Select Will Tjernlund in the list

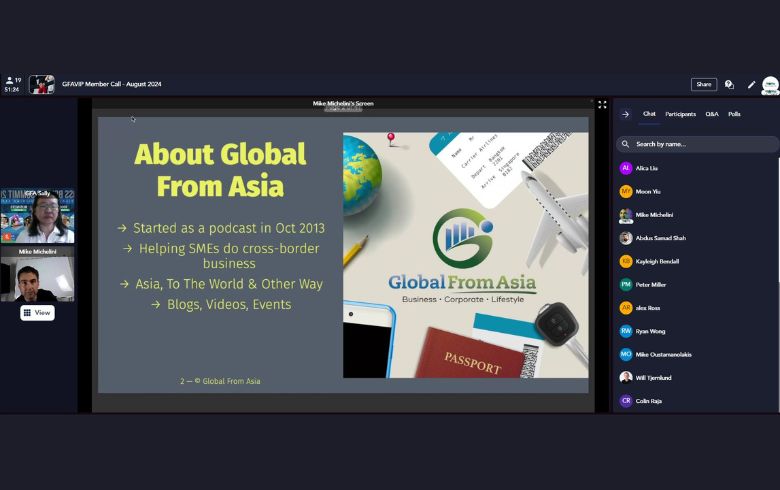(x=655, y=377)
